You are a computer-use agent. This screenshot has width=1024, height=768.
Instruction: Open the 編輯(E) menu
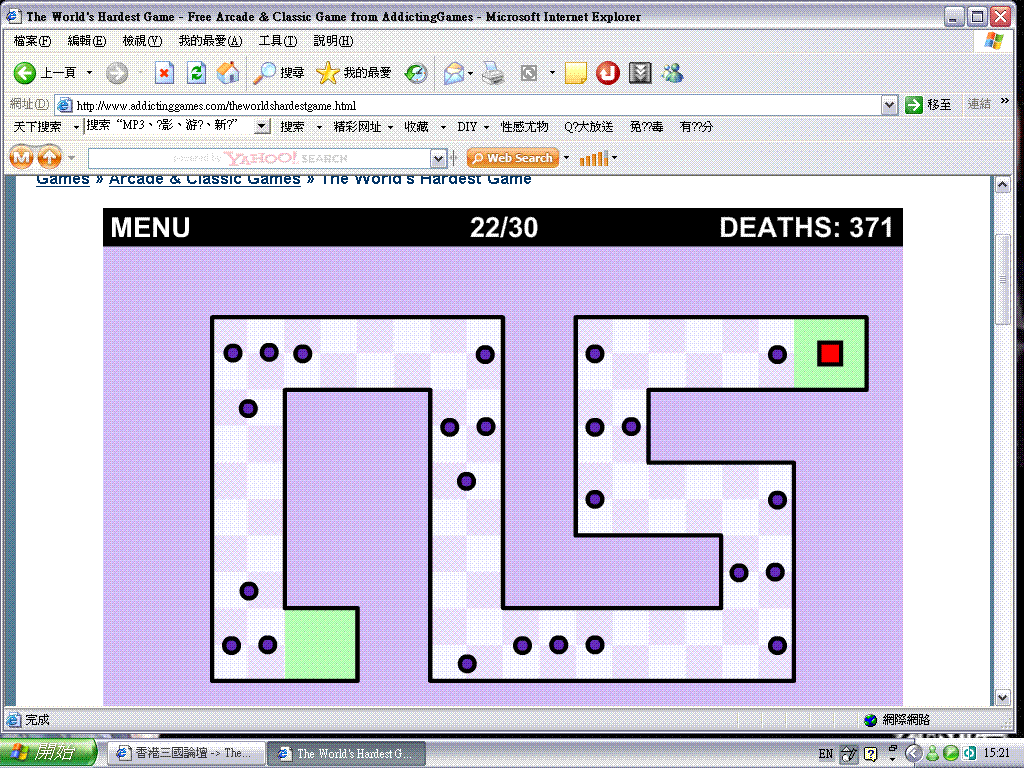click(87, 41)
